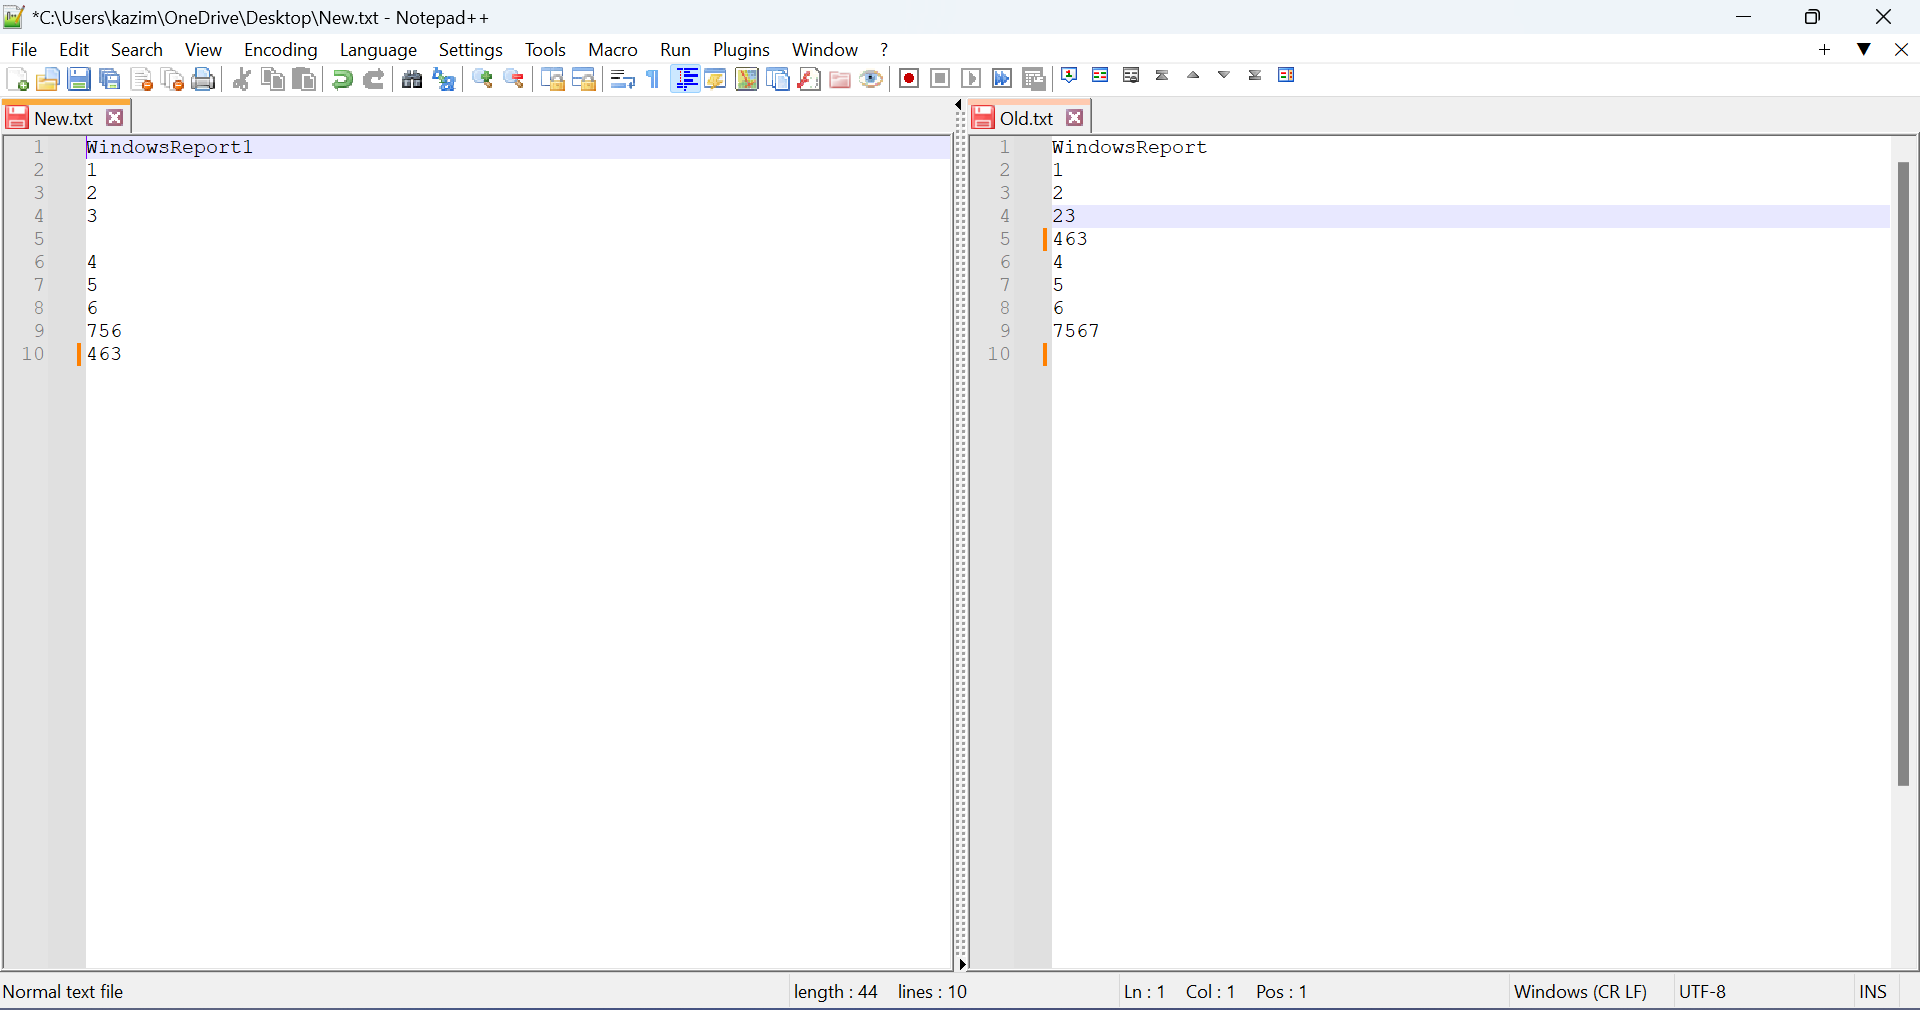1920x1010 pixels.
Task: Click the Save file toolbar icon
Action: pos(79,80)
